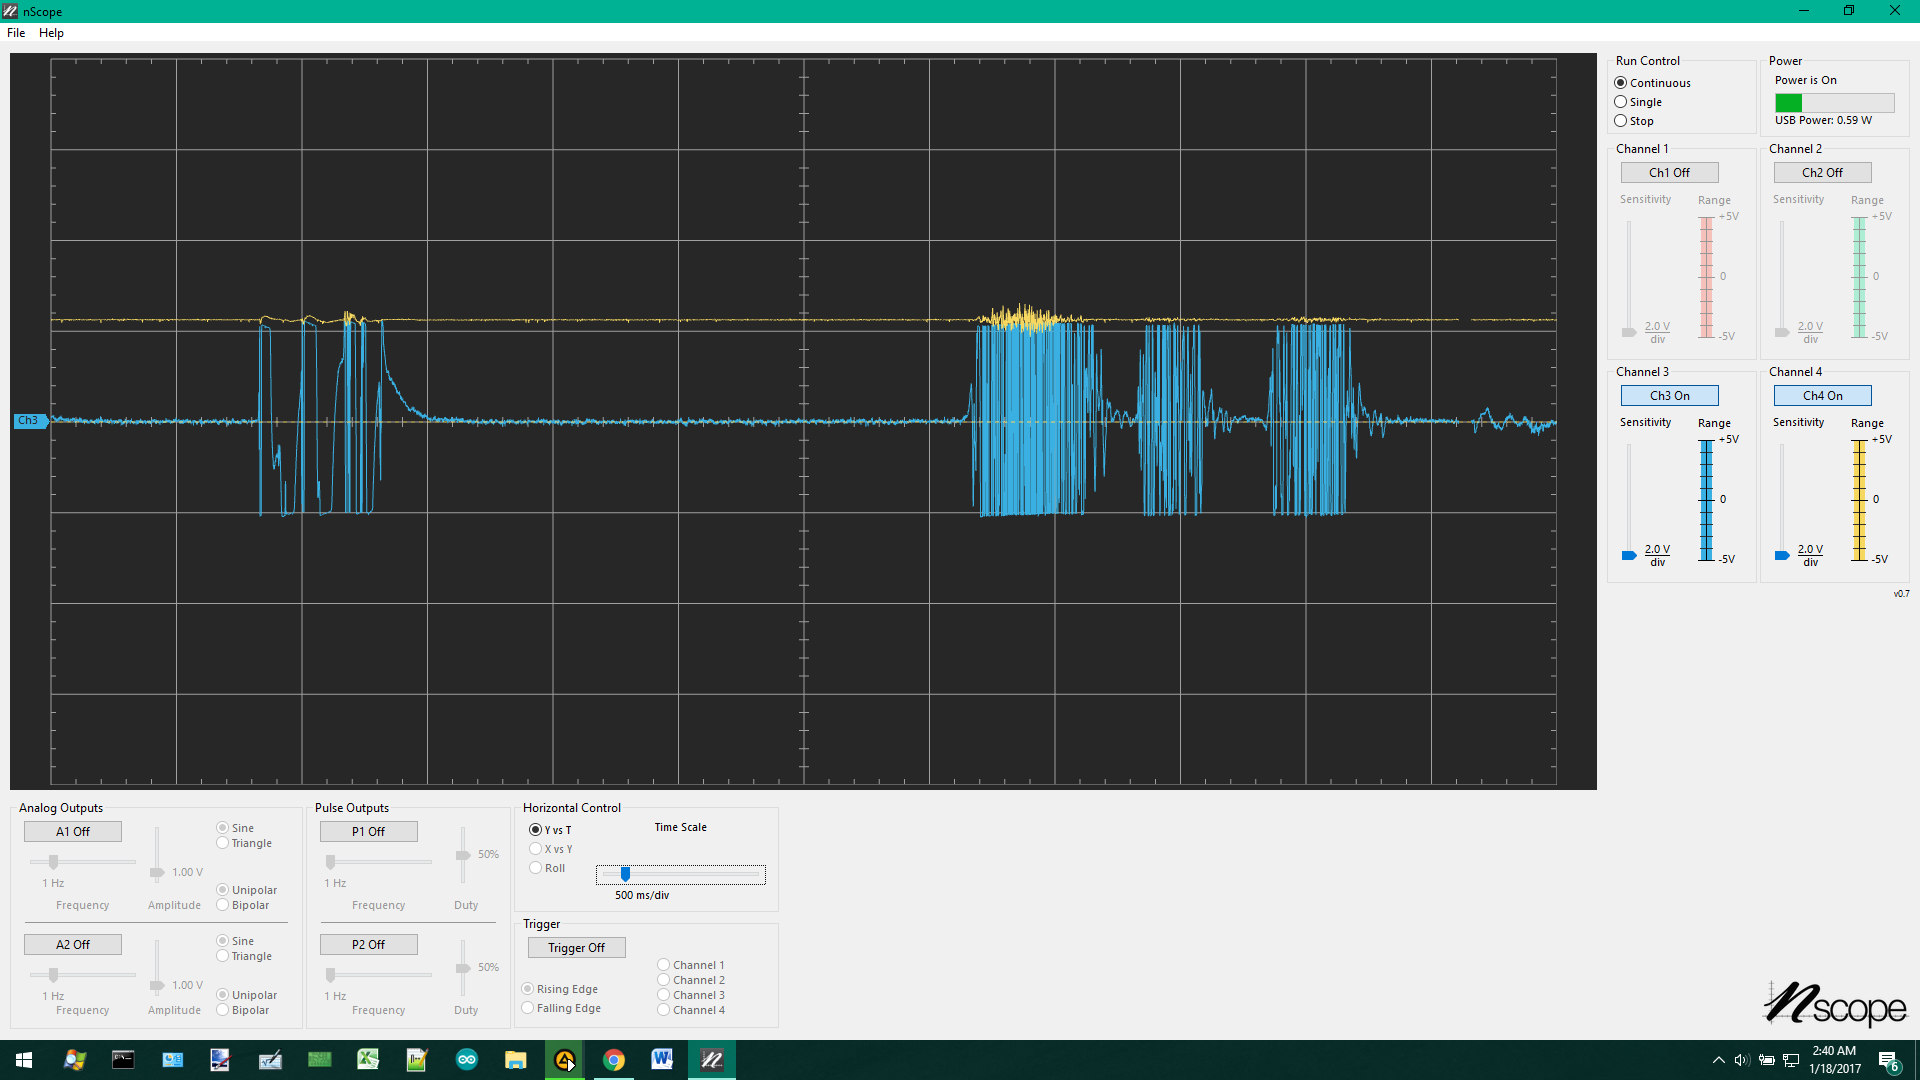Switch to the nScope taskbar icon
This screenshot has height=1080, width=1920.
[x=712, y=1060]
